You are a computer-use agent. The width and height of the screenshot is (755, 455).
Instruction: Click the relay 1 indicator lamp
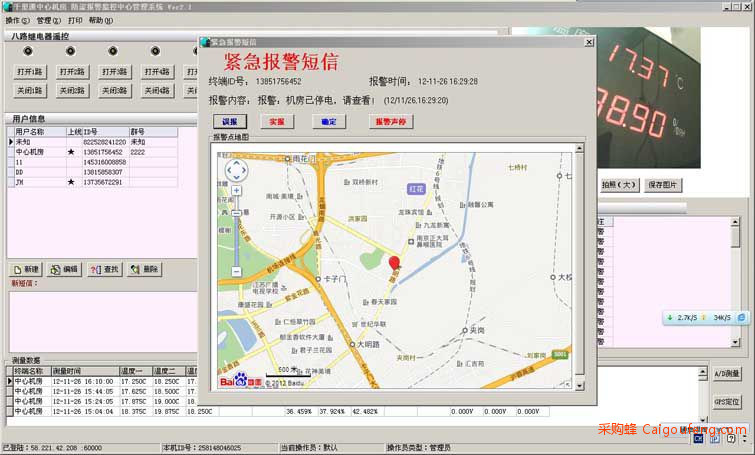28,51
